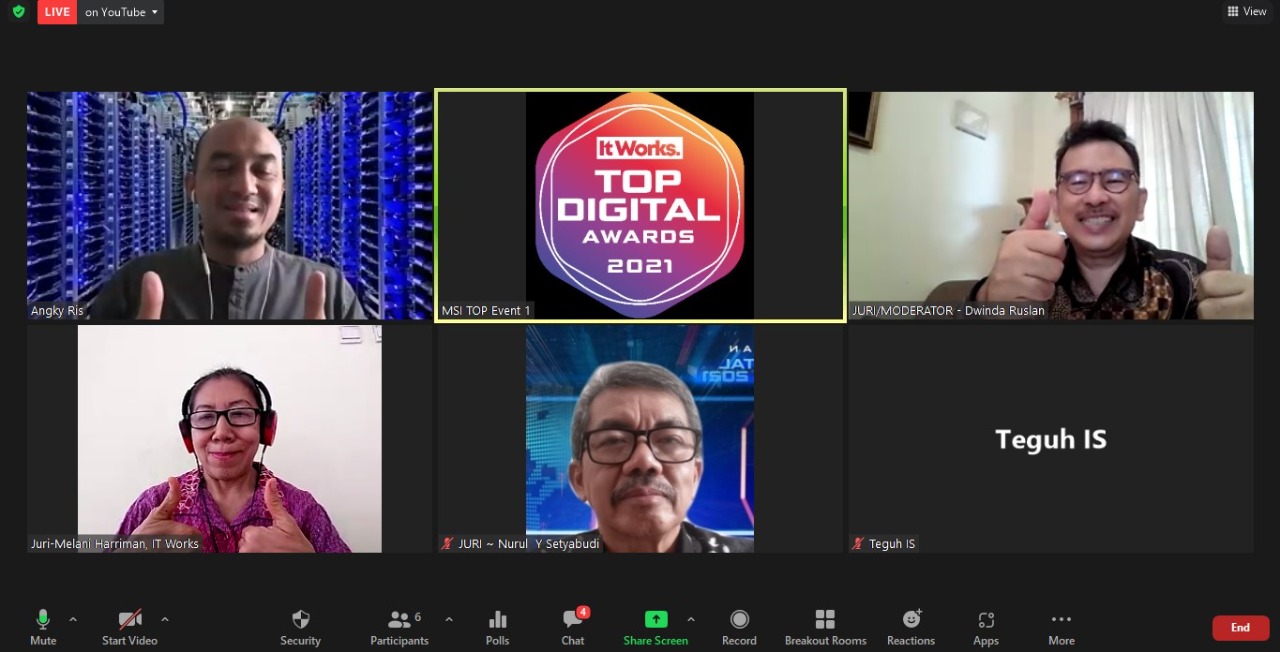Expand video options arrow beside Start Video
Screen dimensions: 1280x652
coord(165,619)
